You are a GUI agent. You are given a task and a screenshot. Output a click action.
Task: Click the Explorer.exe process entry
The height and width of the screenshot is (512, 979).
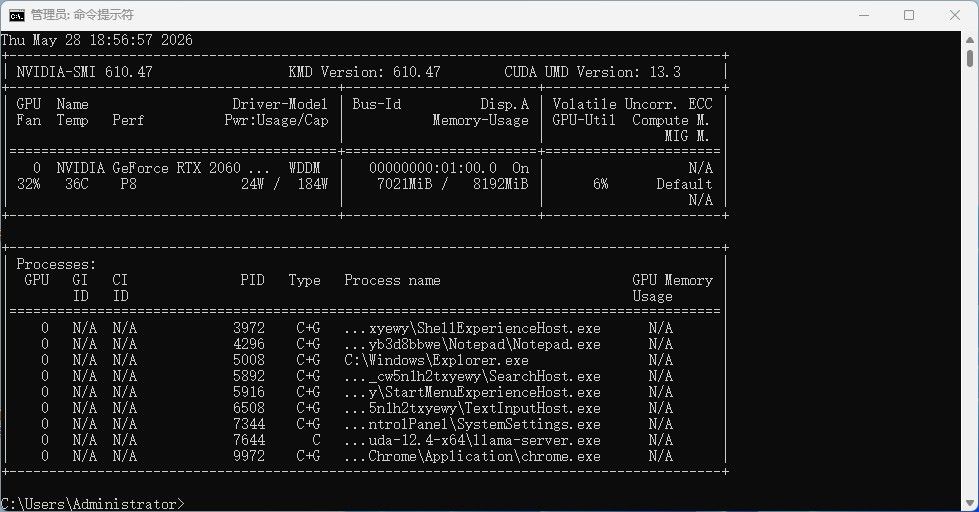[x=436, y=360]
